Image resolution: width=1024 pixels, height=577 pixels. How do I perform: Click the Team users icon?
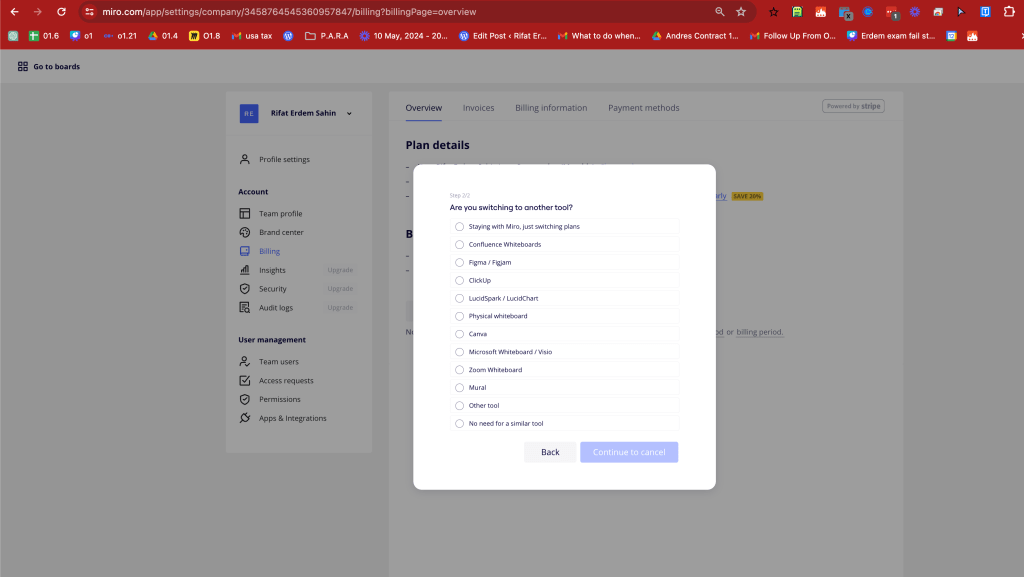coord(245,362)
